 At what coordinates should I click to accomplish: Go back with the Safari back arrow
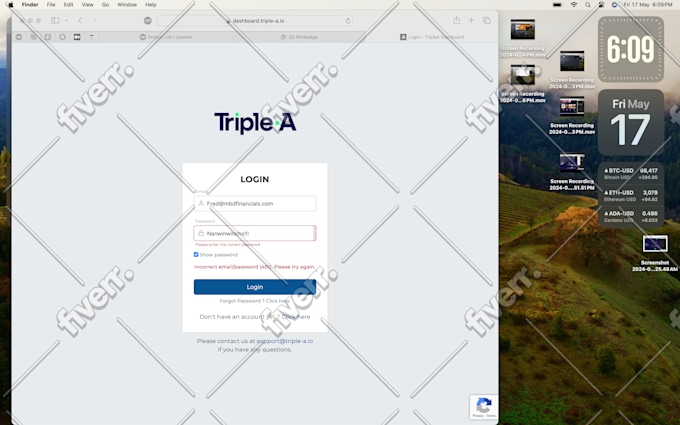tap(80, 20)
